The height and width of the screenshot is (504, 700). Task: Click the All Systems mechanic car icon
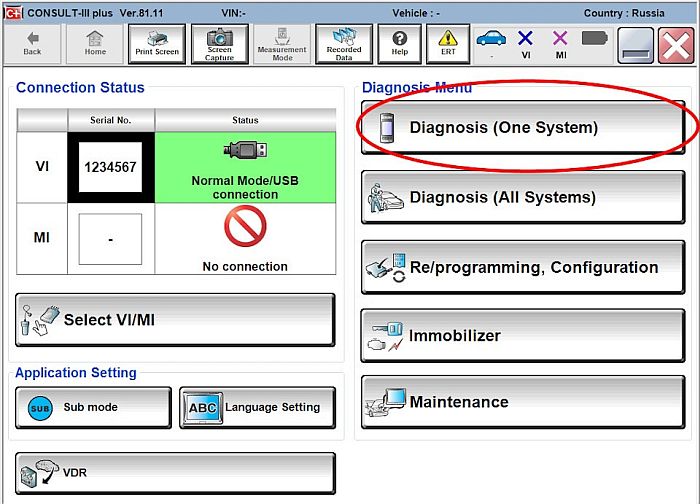386,197
